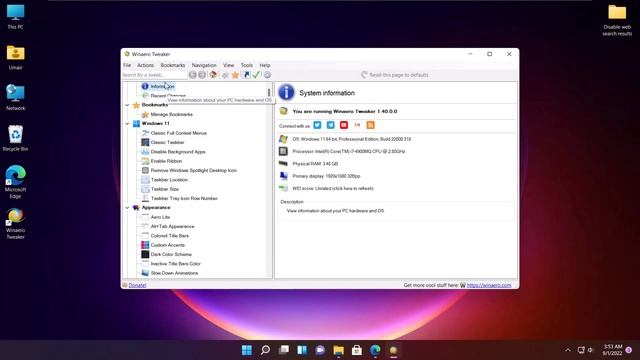640x360 pixels.
Task: Click the gold star bookmarks toolbar icon
Action: point(235,75)
